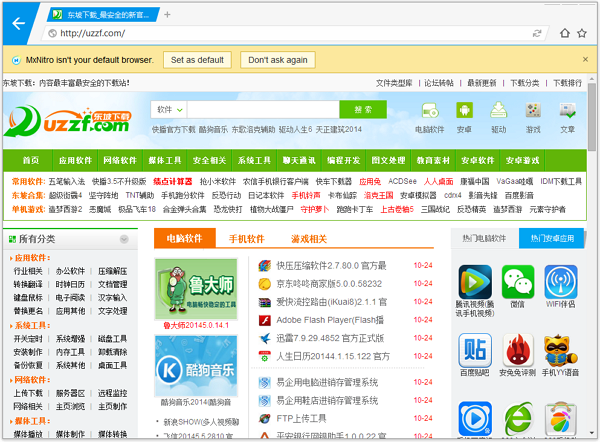Open the 下载排行 top link
The width and height of the screenshot is (600, 442).
567,83
